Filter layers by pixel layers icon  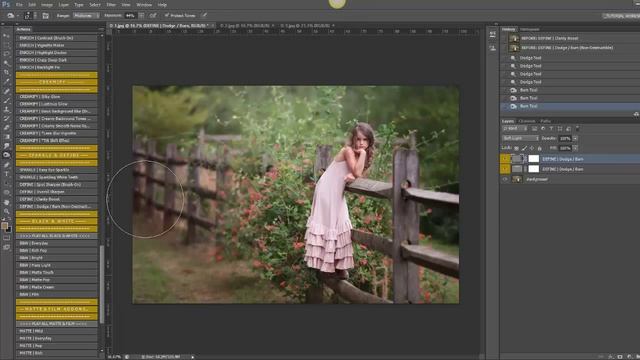(x=534, y=129)
